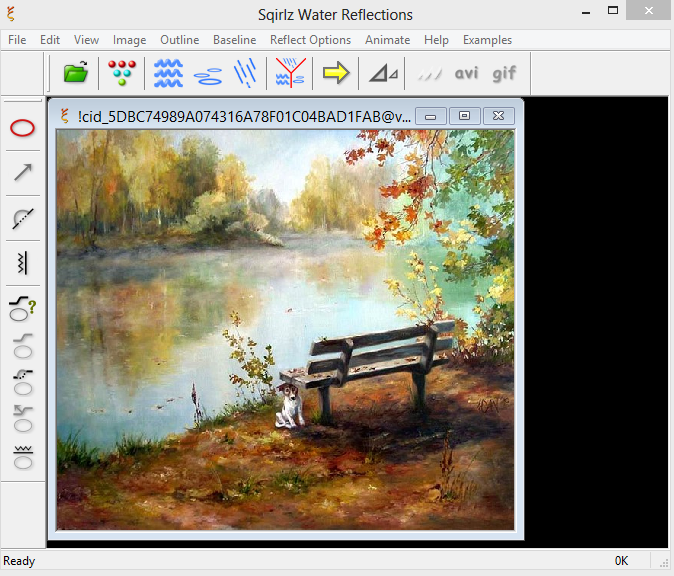674x576 pixels.
Task: Minimize the image document window
Action: (x=431, y=116)
